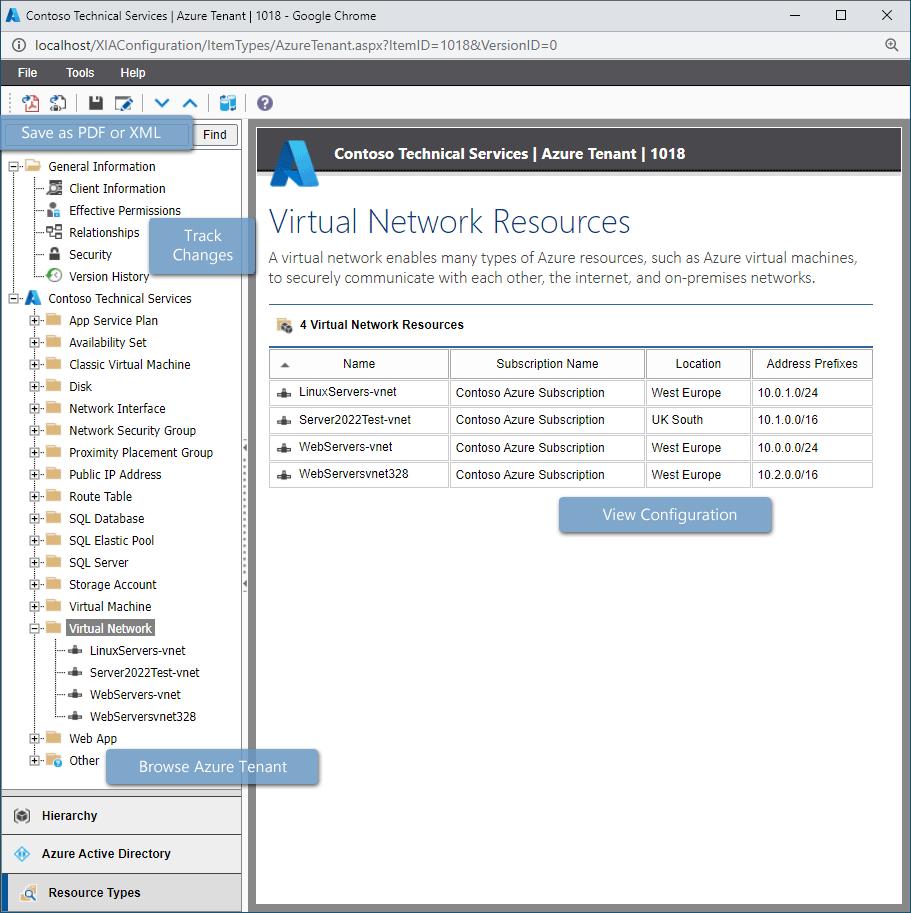The image size is (911, 913).
Task: Expand the Classic Virtual Machine folder
Action: tap(34, 365)
